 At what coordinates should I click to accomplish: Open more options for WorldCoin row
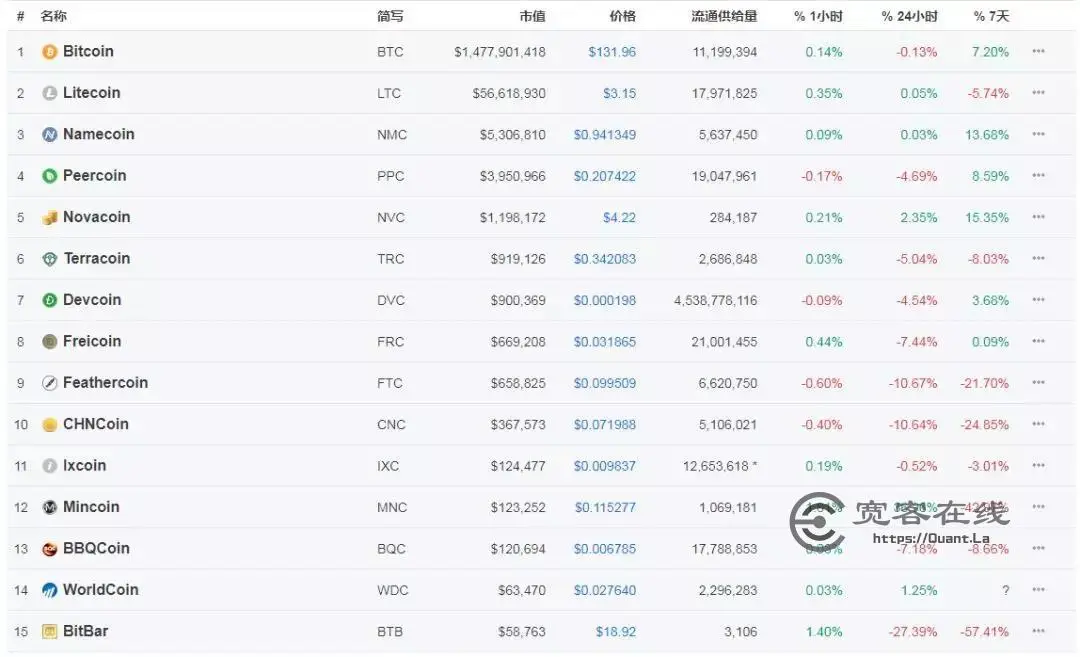[x=1039, y=590]
